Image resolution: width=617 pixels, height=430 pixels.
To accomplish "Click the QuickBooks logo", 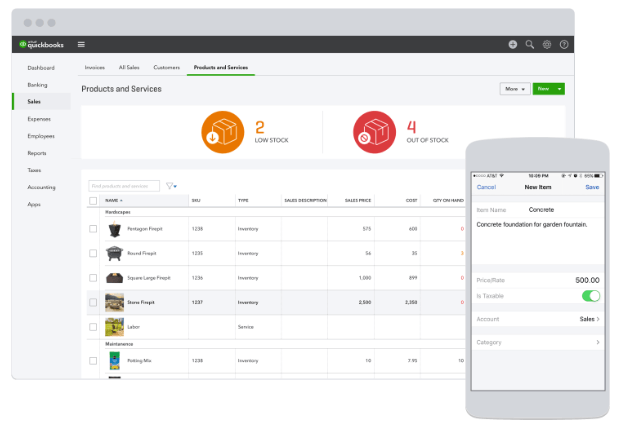I will coord(42,44).
